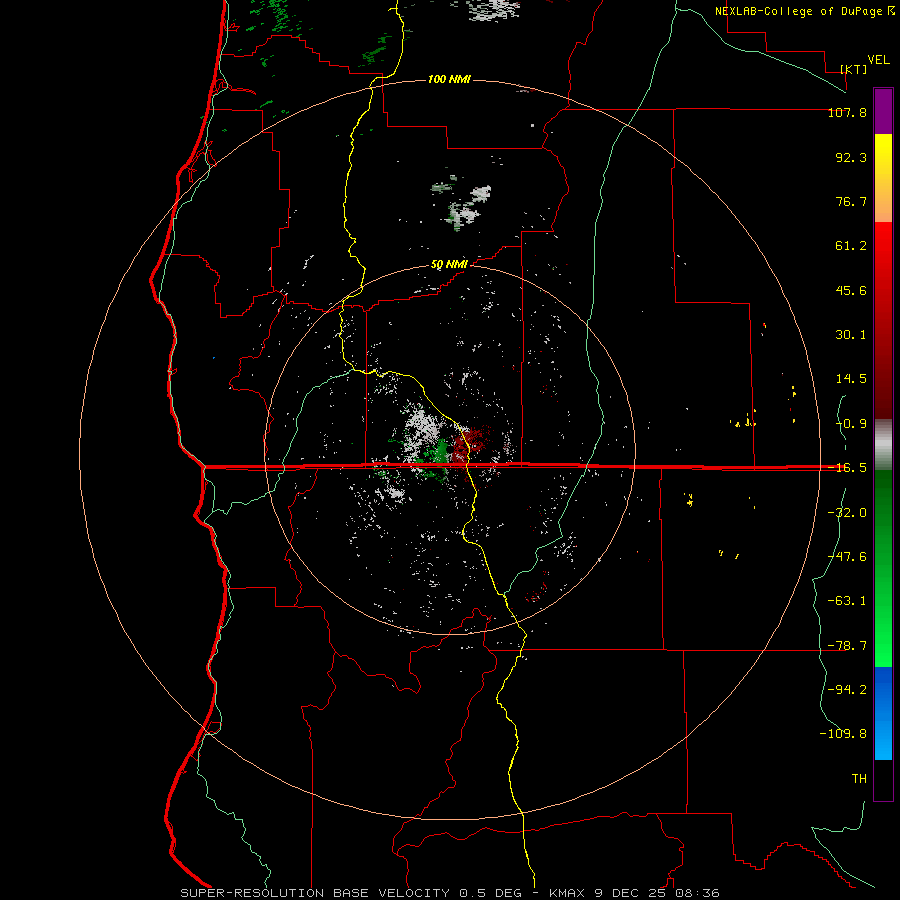Click the 50 NMI range ring label
The image size is (900, 900).
449,265
